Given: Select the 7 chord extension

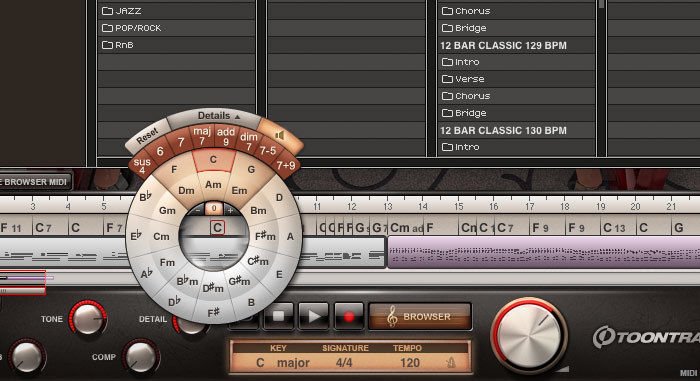Looking at the screenshot, I should (181, 142).
